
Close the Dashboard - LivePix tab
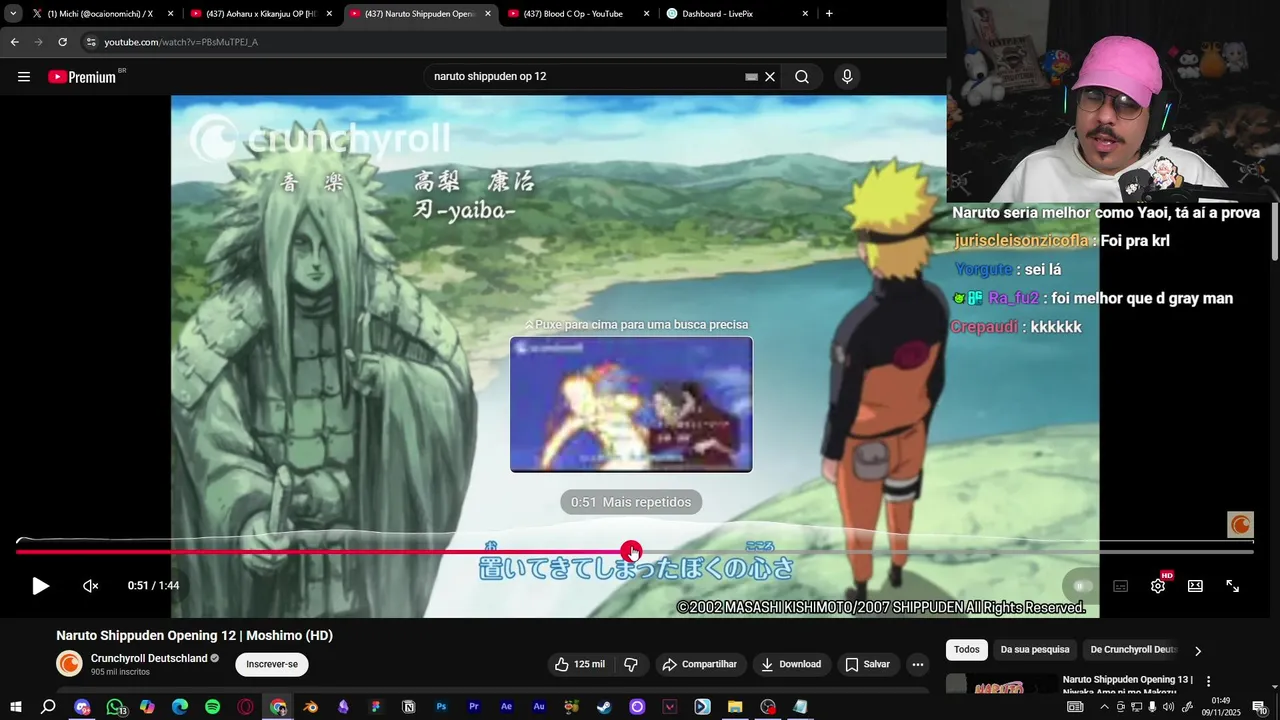[x=805, y=14]
